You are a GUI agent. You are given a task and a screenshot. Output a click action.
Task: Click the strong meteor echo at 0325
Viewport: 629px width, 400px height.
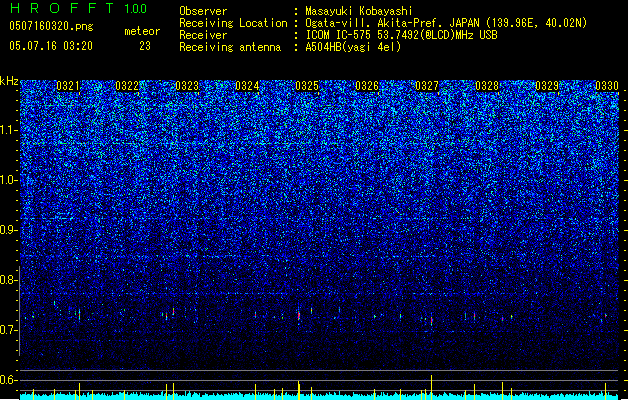coord(299,315)
